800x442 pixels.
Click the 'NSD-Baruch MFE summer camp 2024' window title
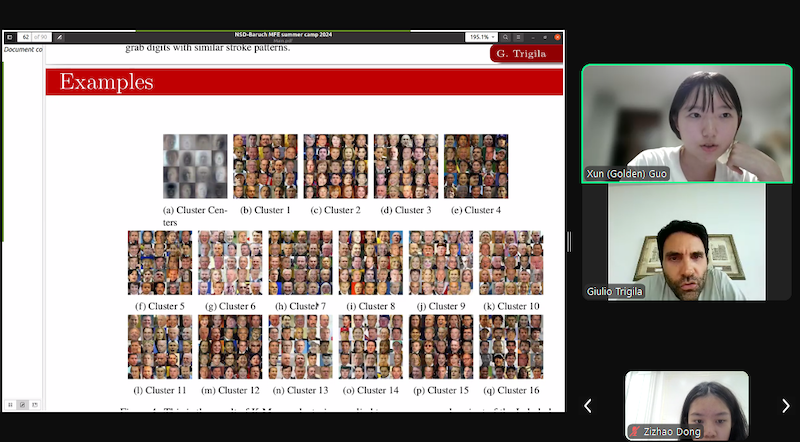pos(283,35)
